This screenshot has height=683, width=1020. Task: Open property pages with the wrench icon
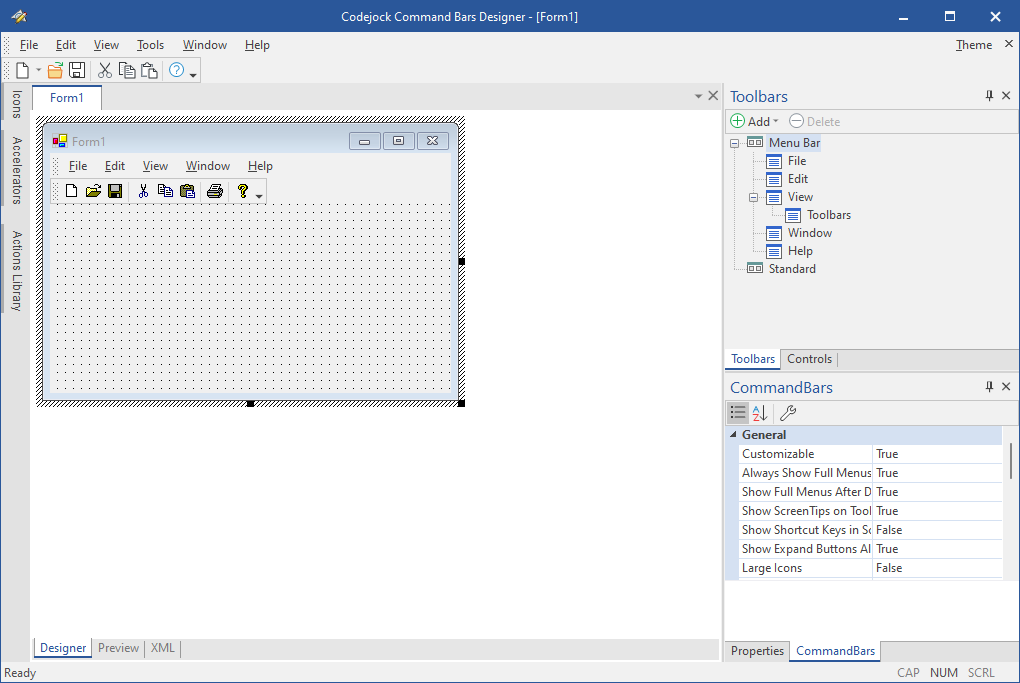[x=787, y=412]
